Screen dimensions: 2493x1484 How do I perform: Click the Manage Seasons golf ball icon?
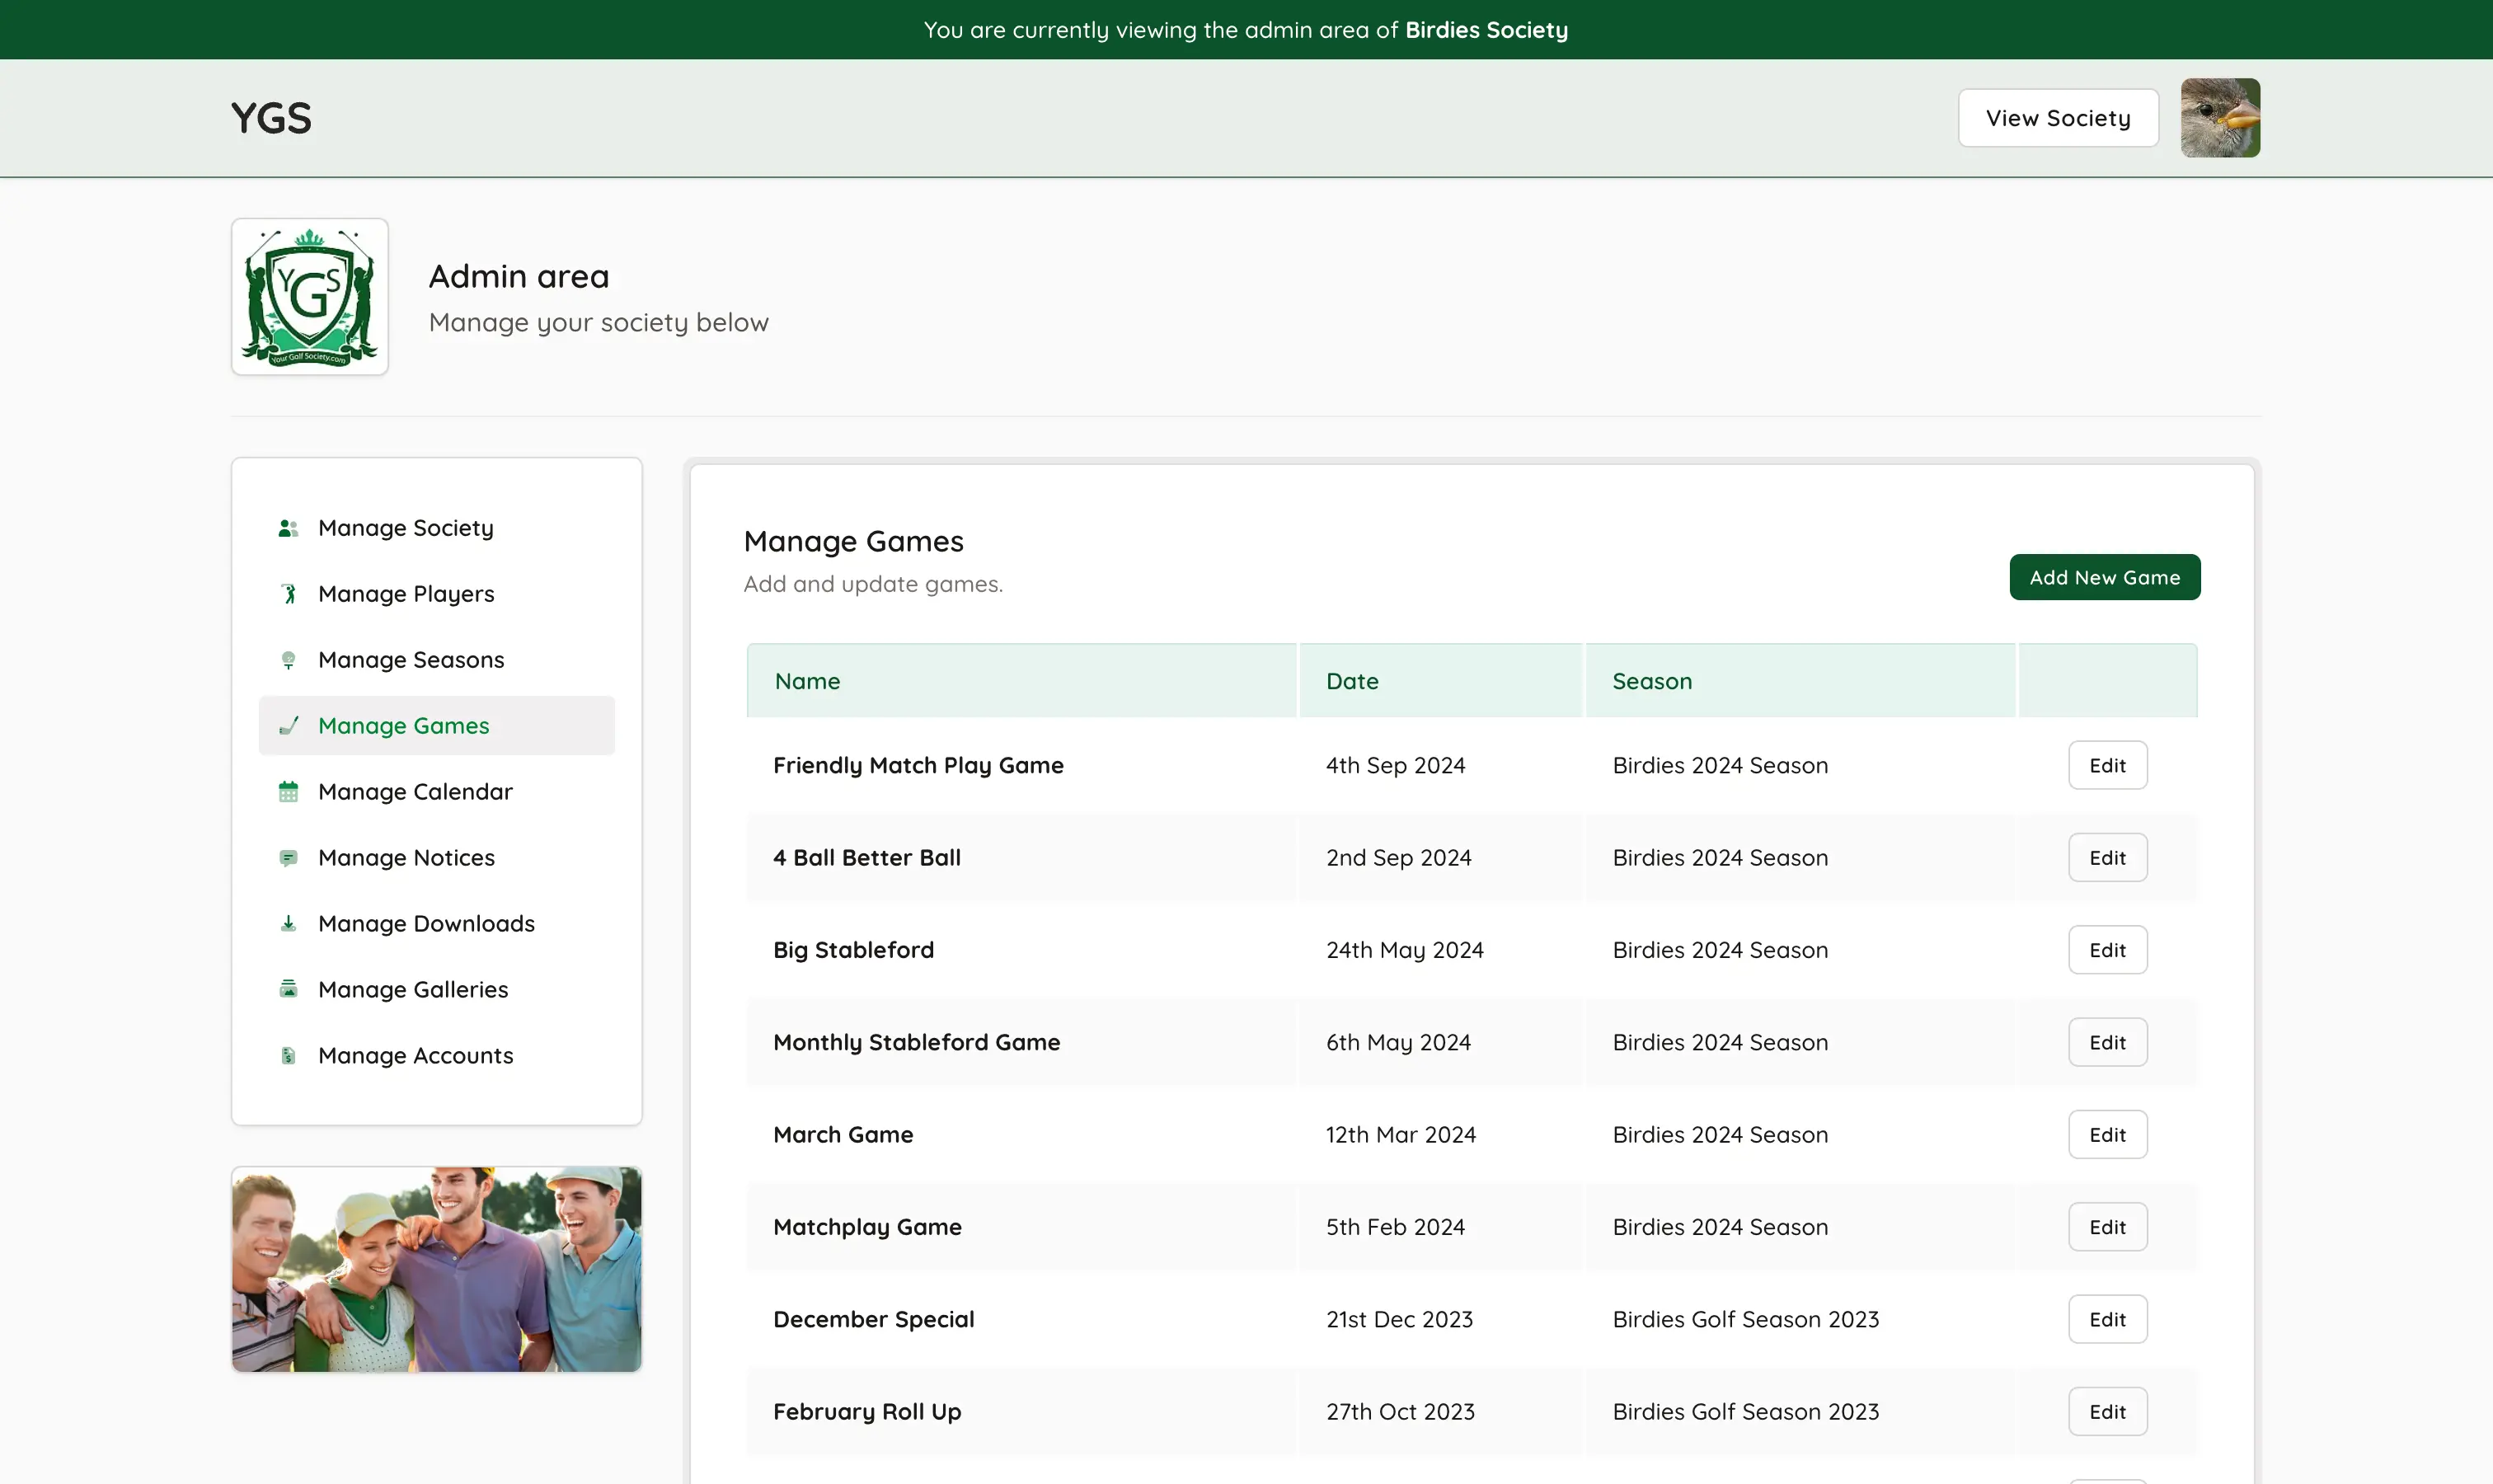[288, 659]
